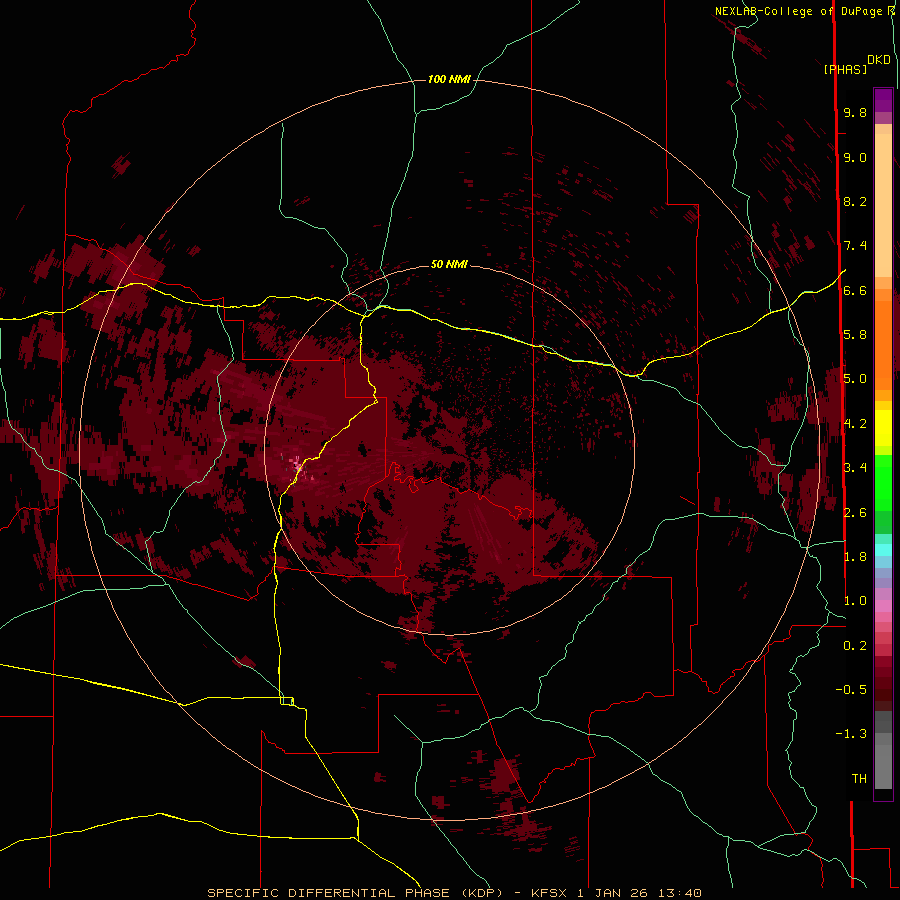Click the 8.2 value on the legend
The width and height of the screenshot is (900, 900).
pyautogui.click(x=855, y=201)
